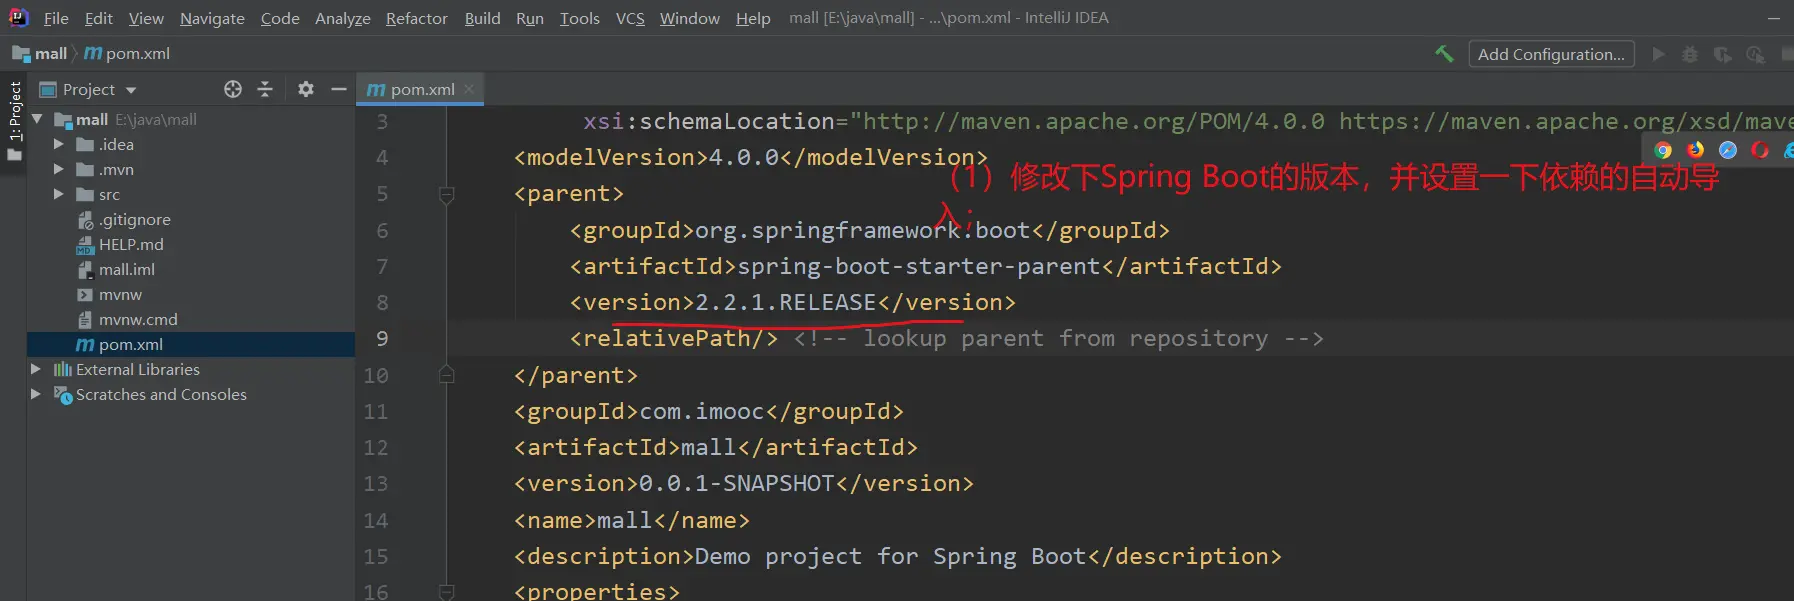1794x601 pixels.
Task: Hide the Project tool window with minus icon
Action: point(339,89)
